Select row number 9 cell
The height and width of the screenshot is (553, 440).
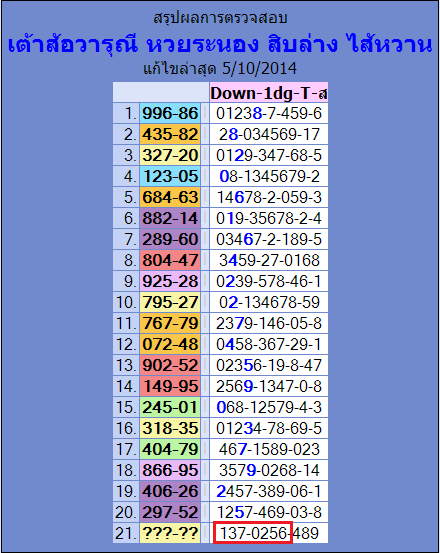click(x=126, y=281)
